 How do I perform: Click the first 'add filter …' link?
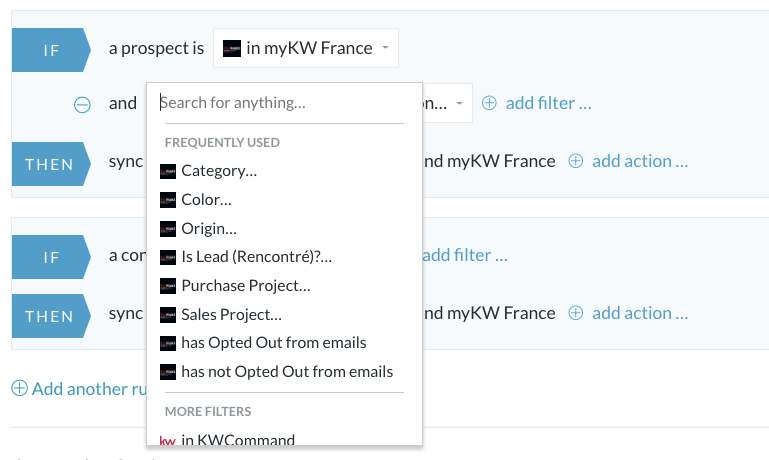(548, 103)
